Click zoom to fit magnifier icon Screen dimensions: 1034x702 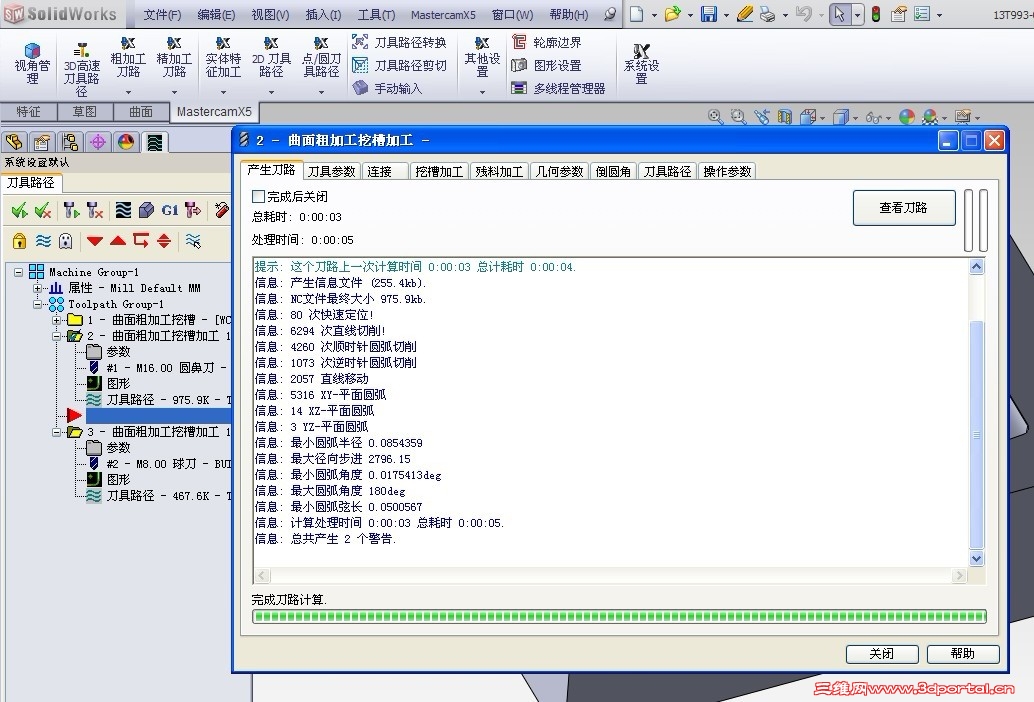point(715,117)
